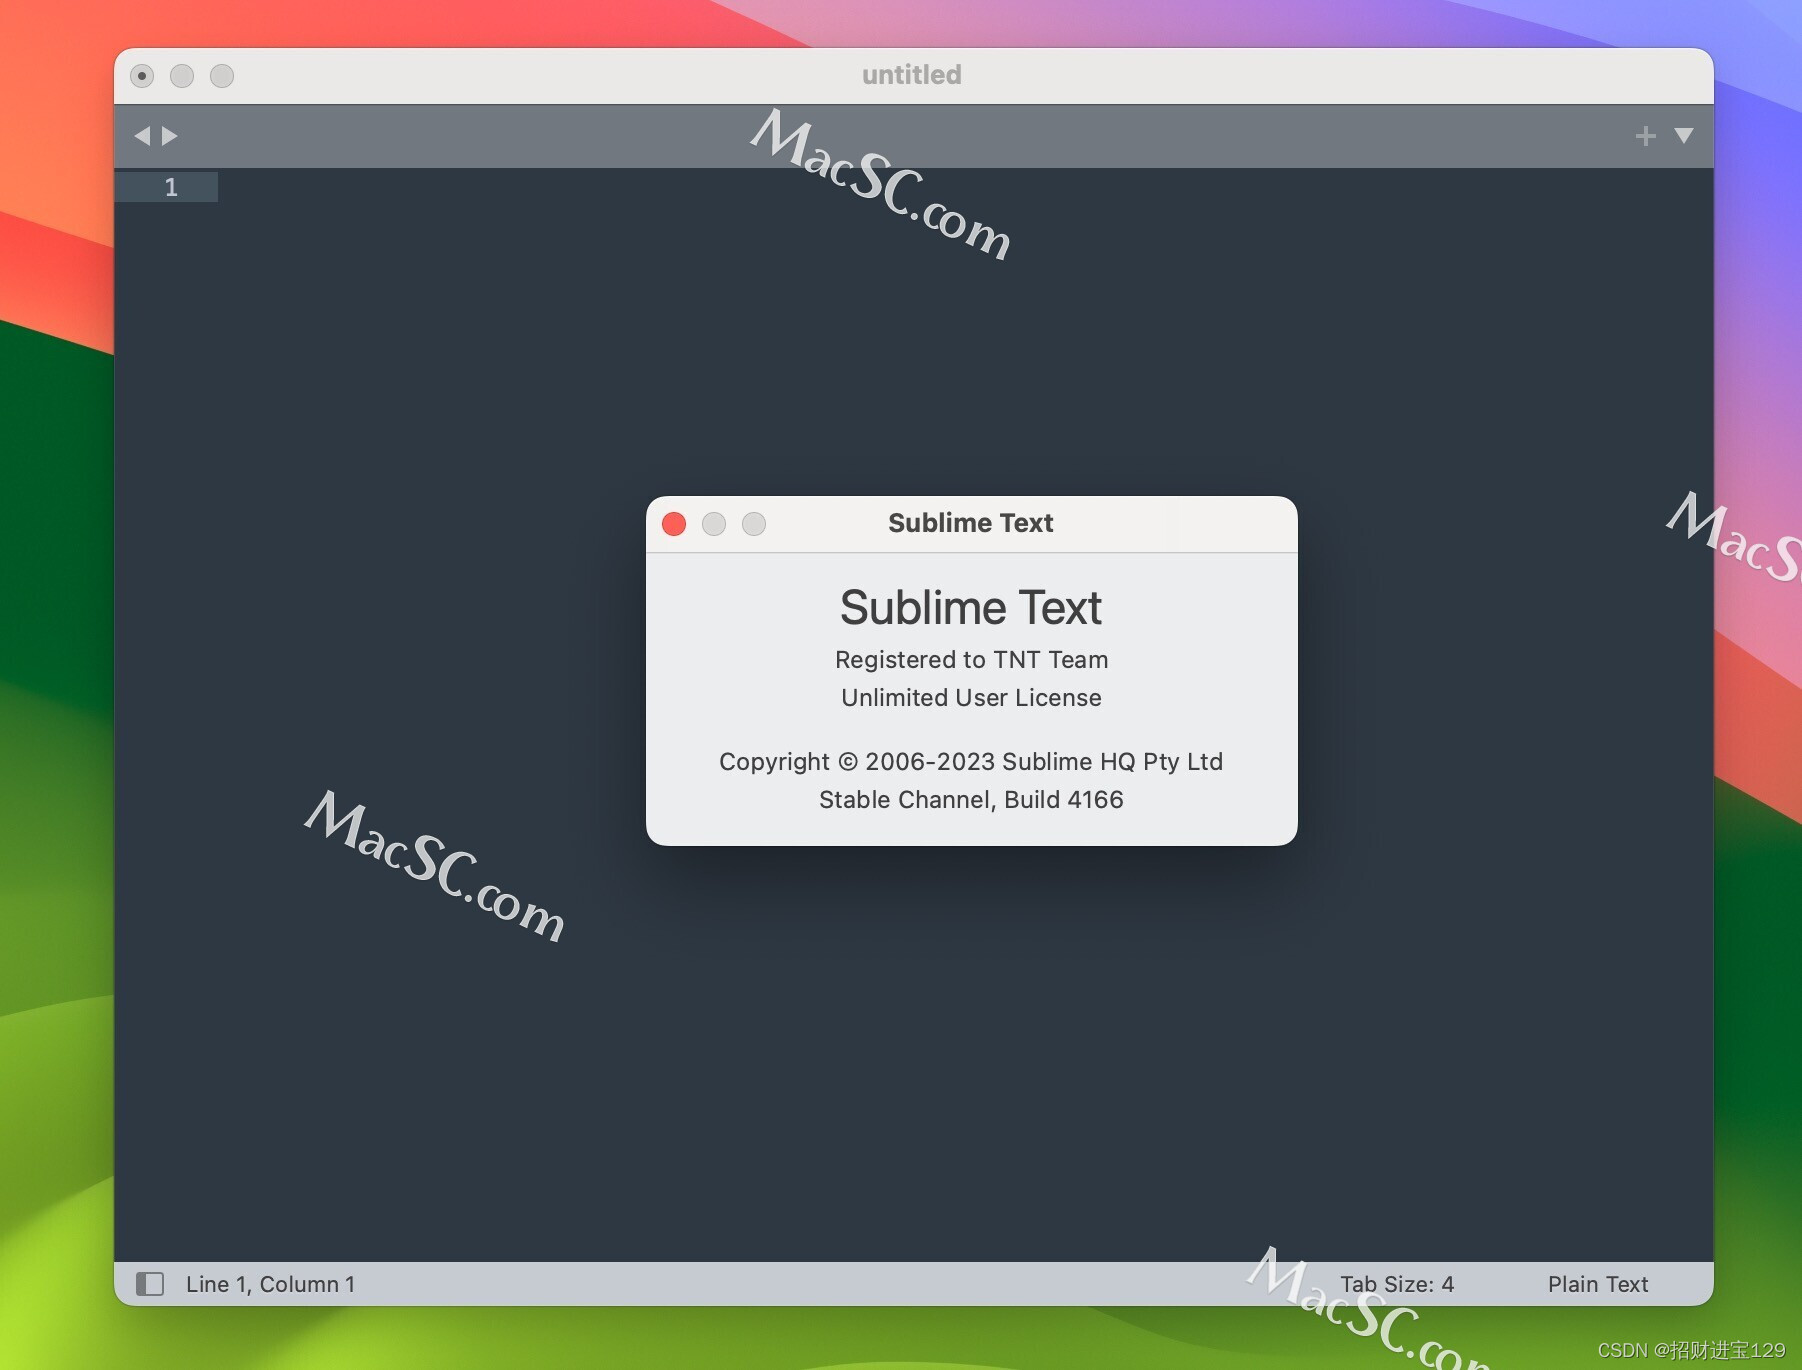Zoom the untitled editor window
The image size is (1802, 1370).
tap(222, 76)
